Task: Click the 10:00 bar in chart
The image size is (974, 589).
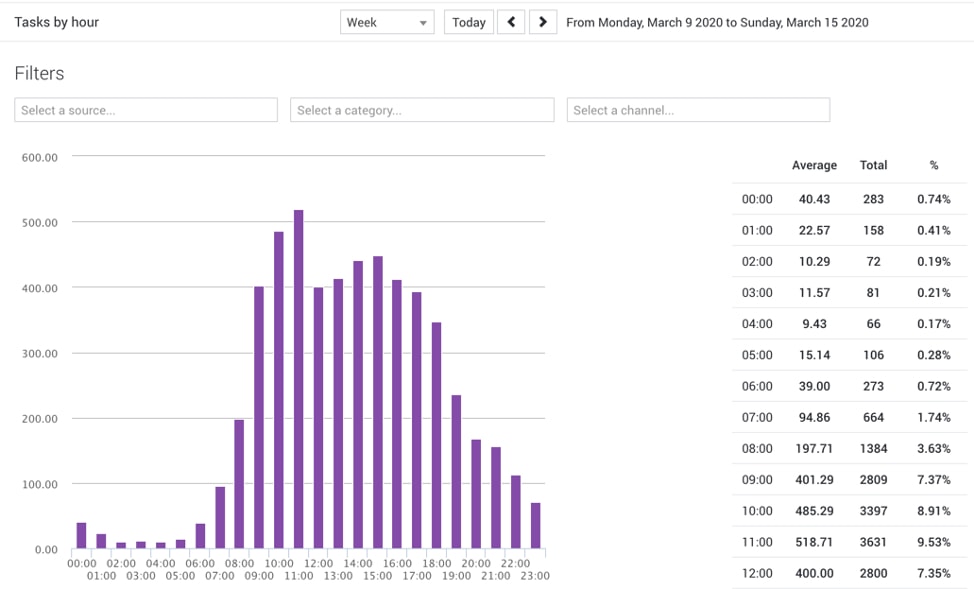Action: point(279,390)
